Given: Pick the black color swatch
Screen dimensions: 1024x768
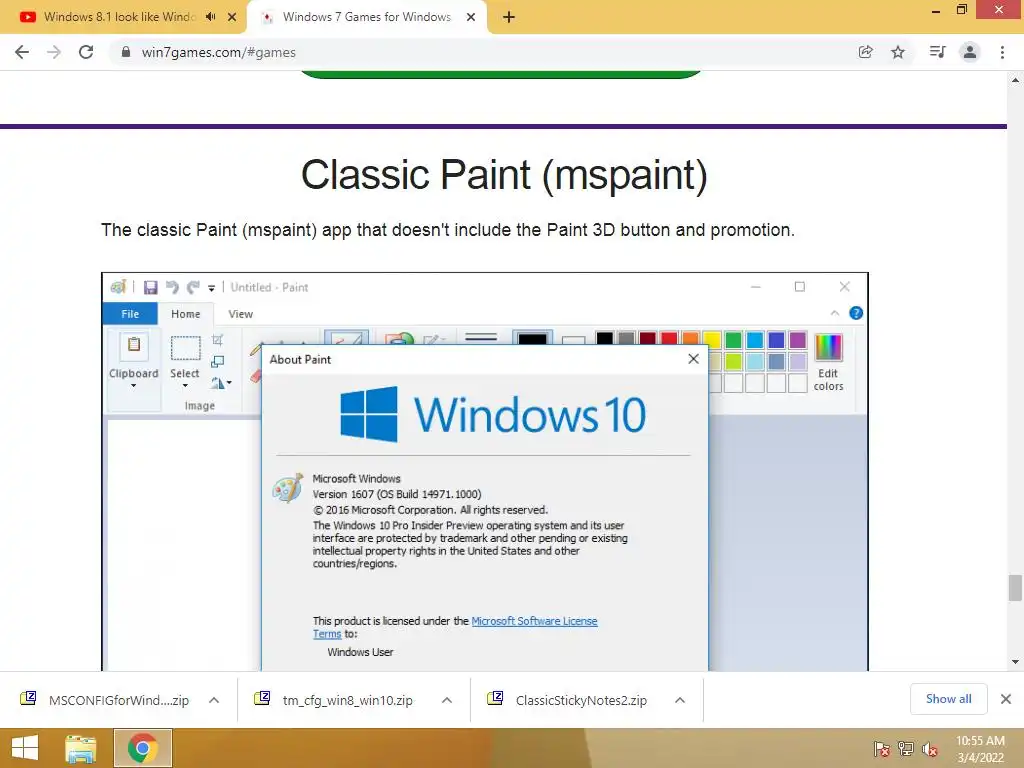Looking at the screenshot, I should pyautogui.click(x=605, y=340).
